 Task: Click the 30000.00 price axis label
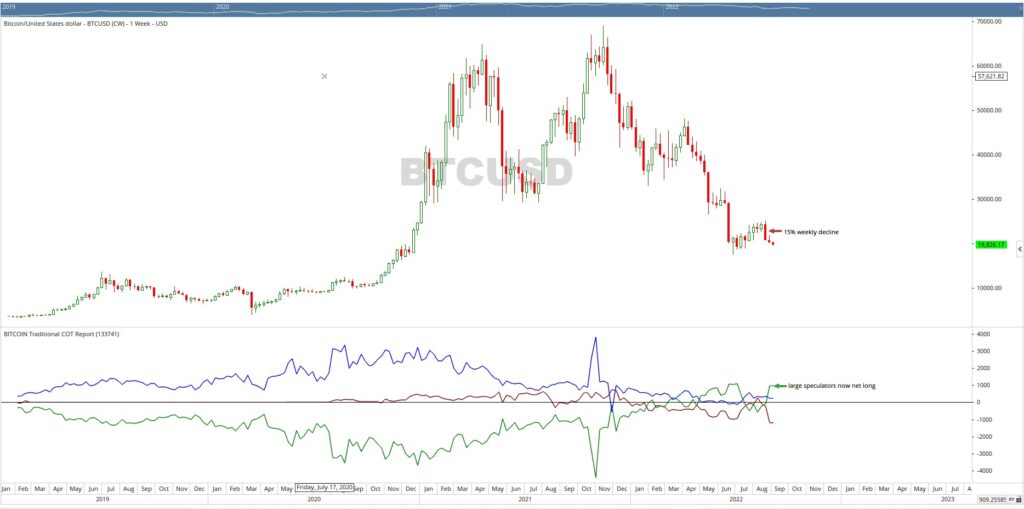pos(989,199)
